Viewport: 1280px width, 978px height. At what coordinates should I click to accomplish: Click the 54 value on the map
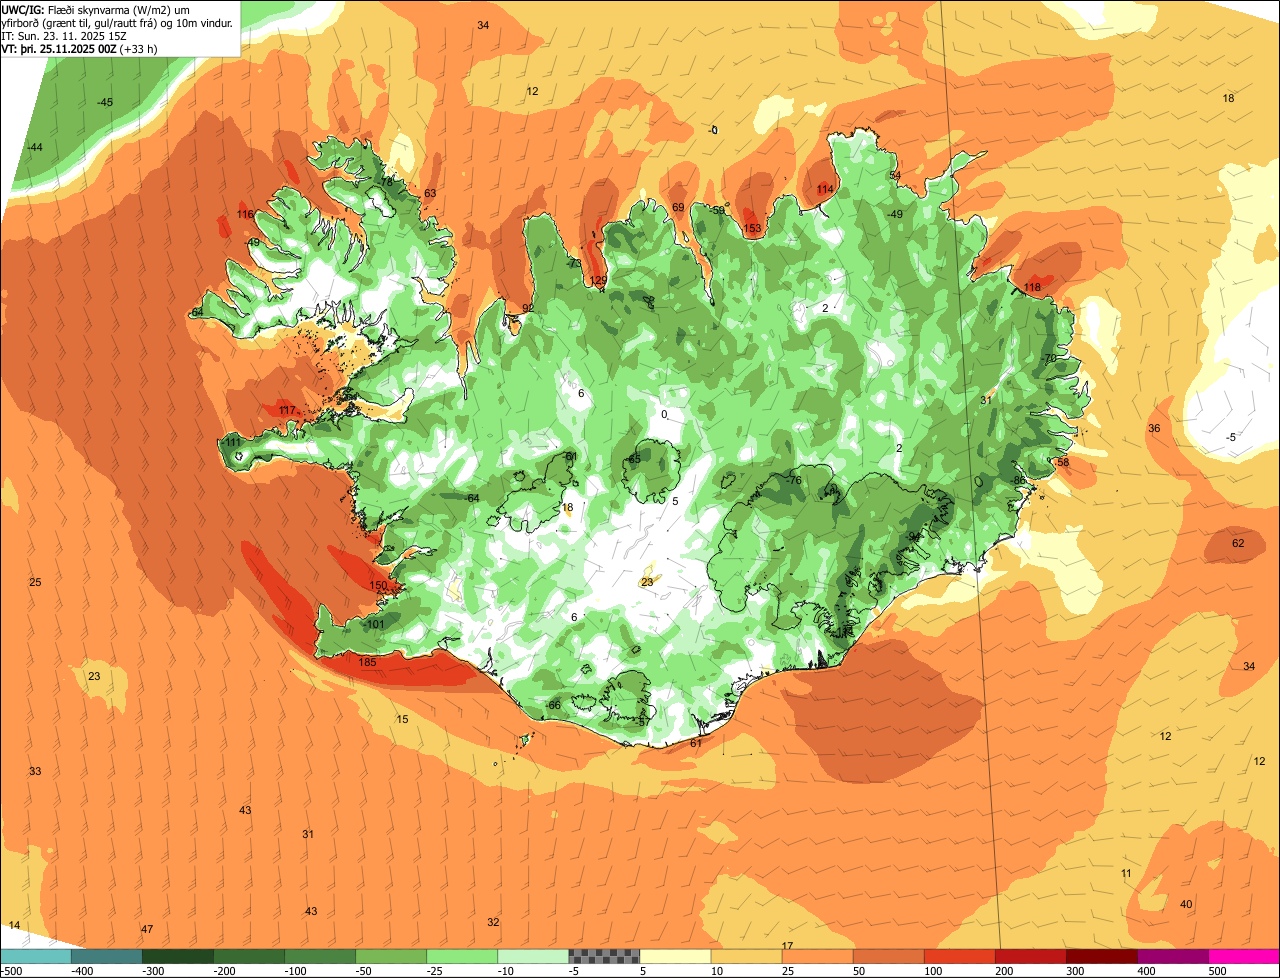click(895, 175)
